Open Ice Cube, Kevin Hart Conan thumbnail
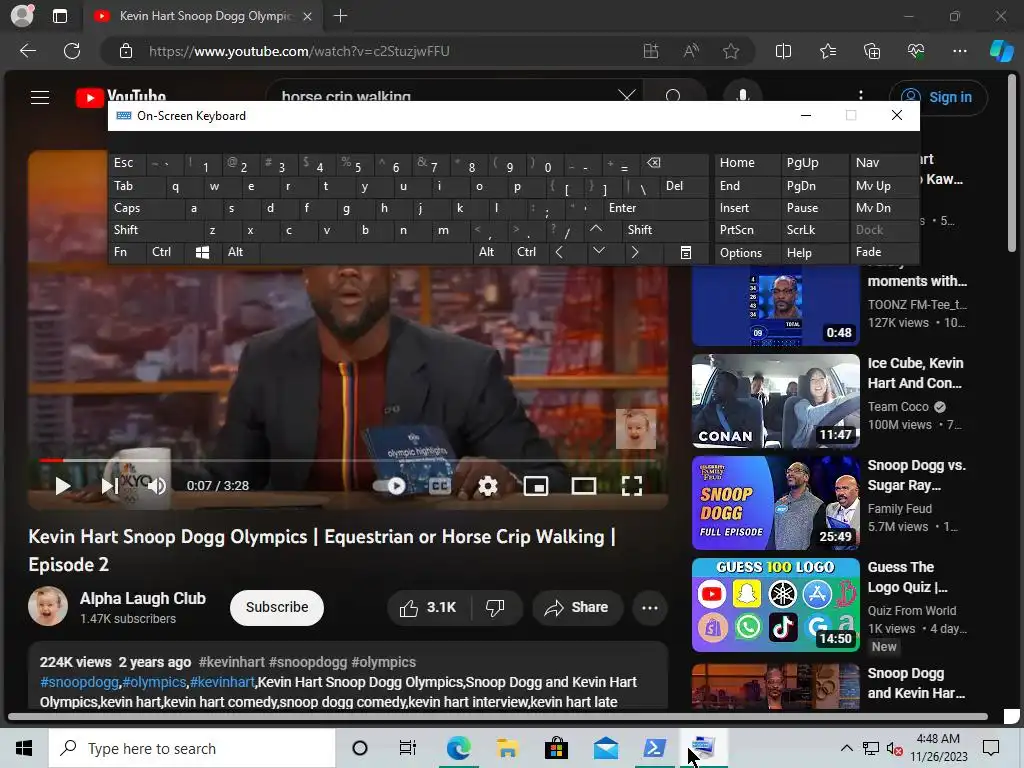 pyautogui.click(x=775, y=401)
